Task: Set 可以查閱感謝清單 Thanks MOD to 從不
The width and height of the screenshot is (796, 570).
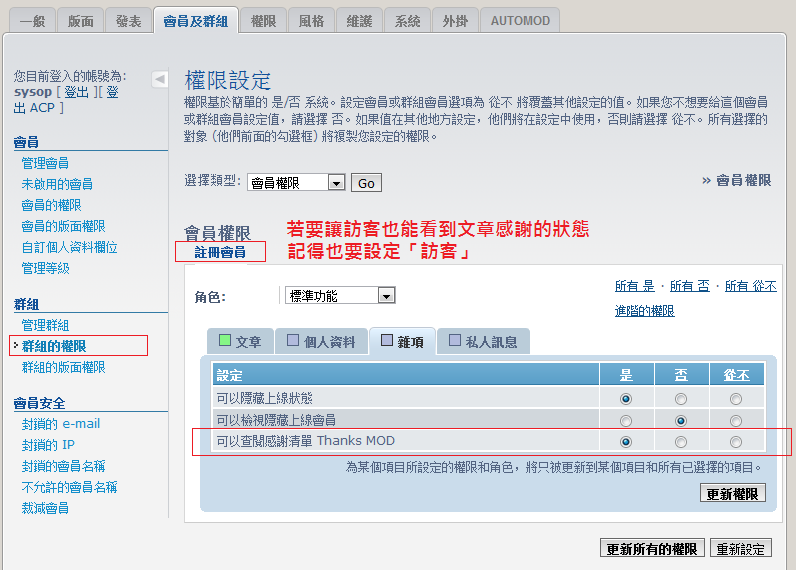Action: (x=736, y=442)
